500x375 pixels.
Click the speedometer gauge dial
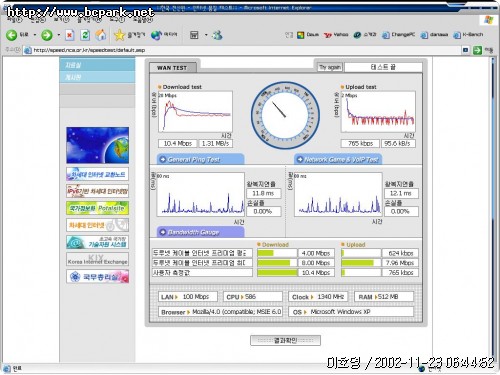(285, 115)
